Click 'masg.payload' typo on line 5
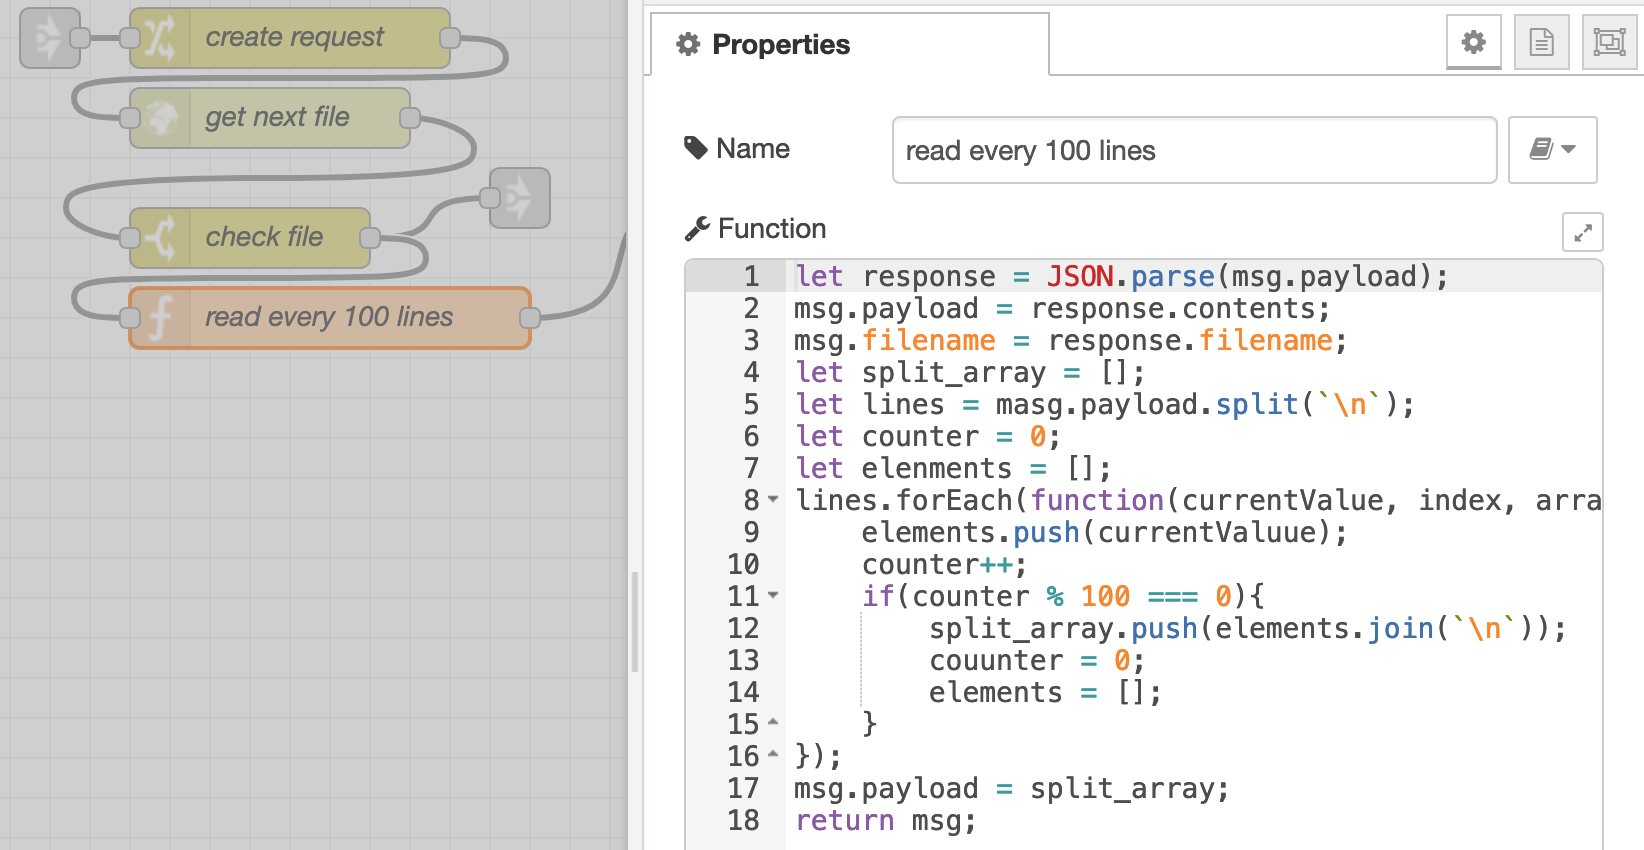 click(1096, 404)
